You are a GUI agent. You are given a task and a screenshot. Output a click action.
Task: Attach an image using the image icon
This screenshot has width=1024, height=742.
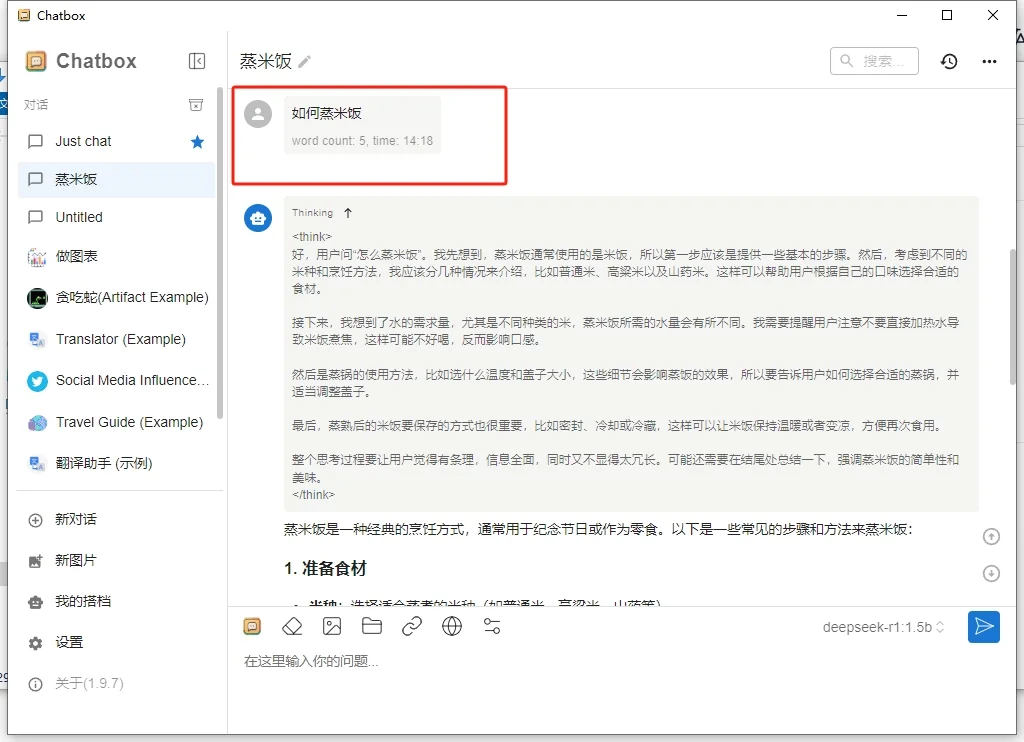click(332, 626)
